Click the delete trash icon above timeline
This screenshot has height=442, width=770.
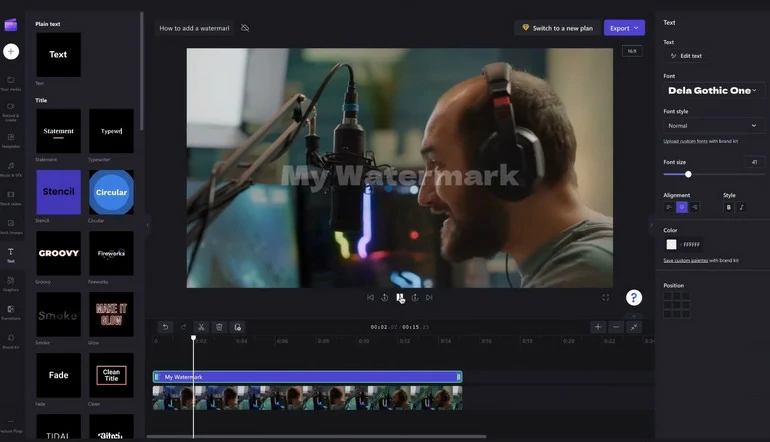(x=219, y=327)
